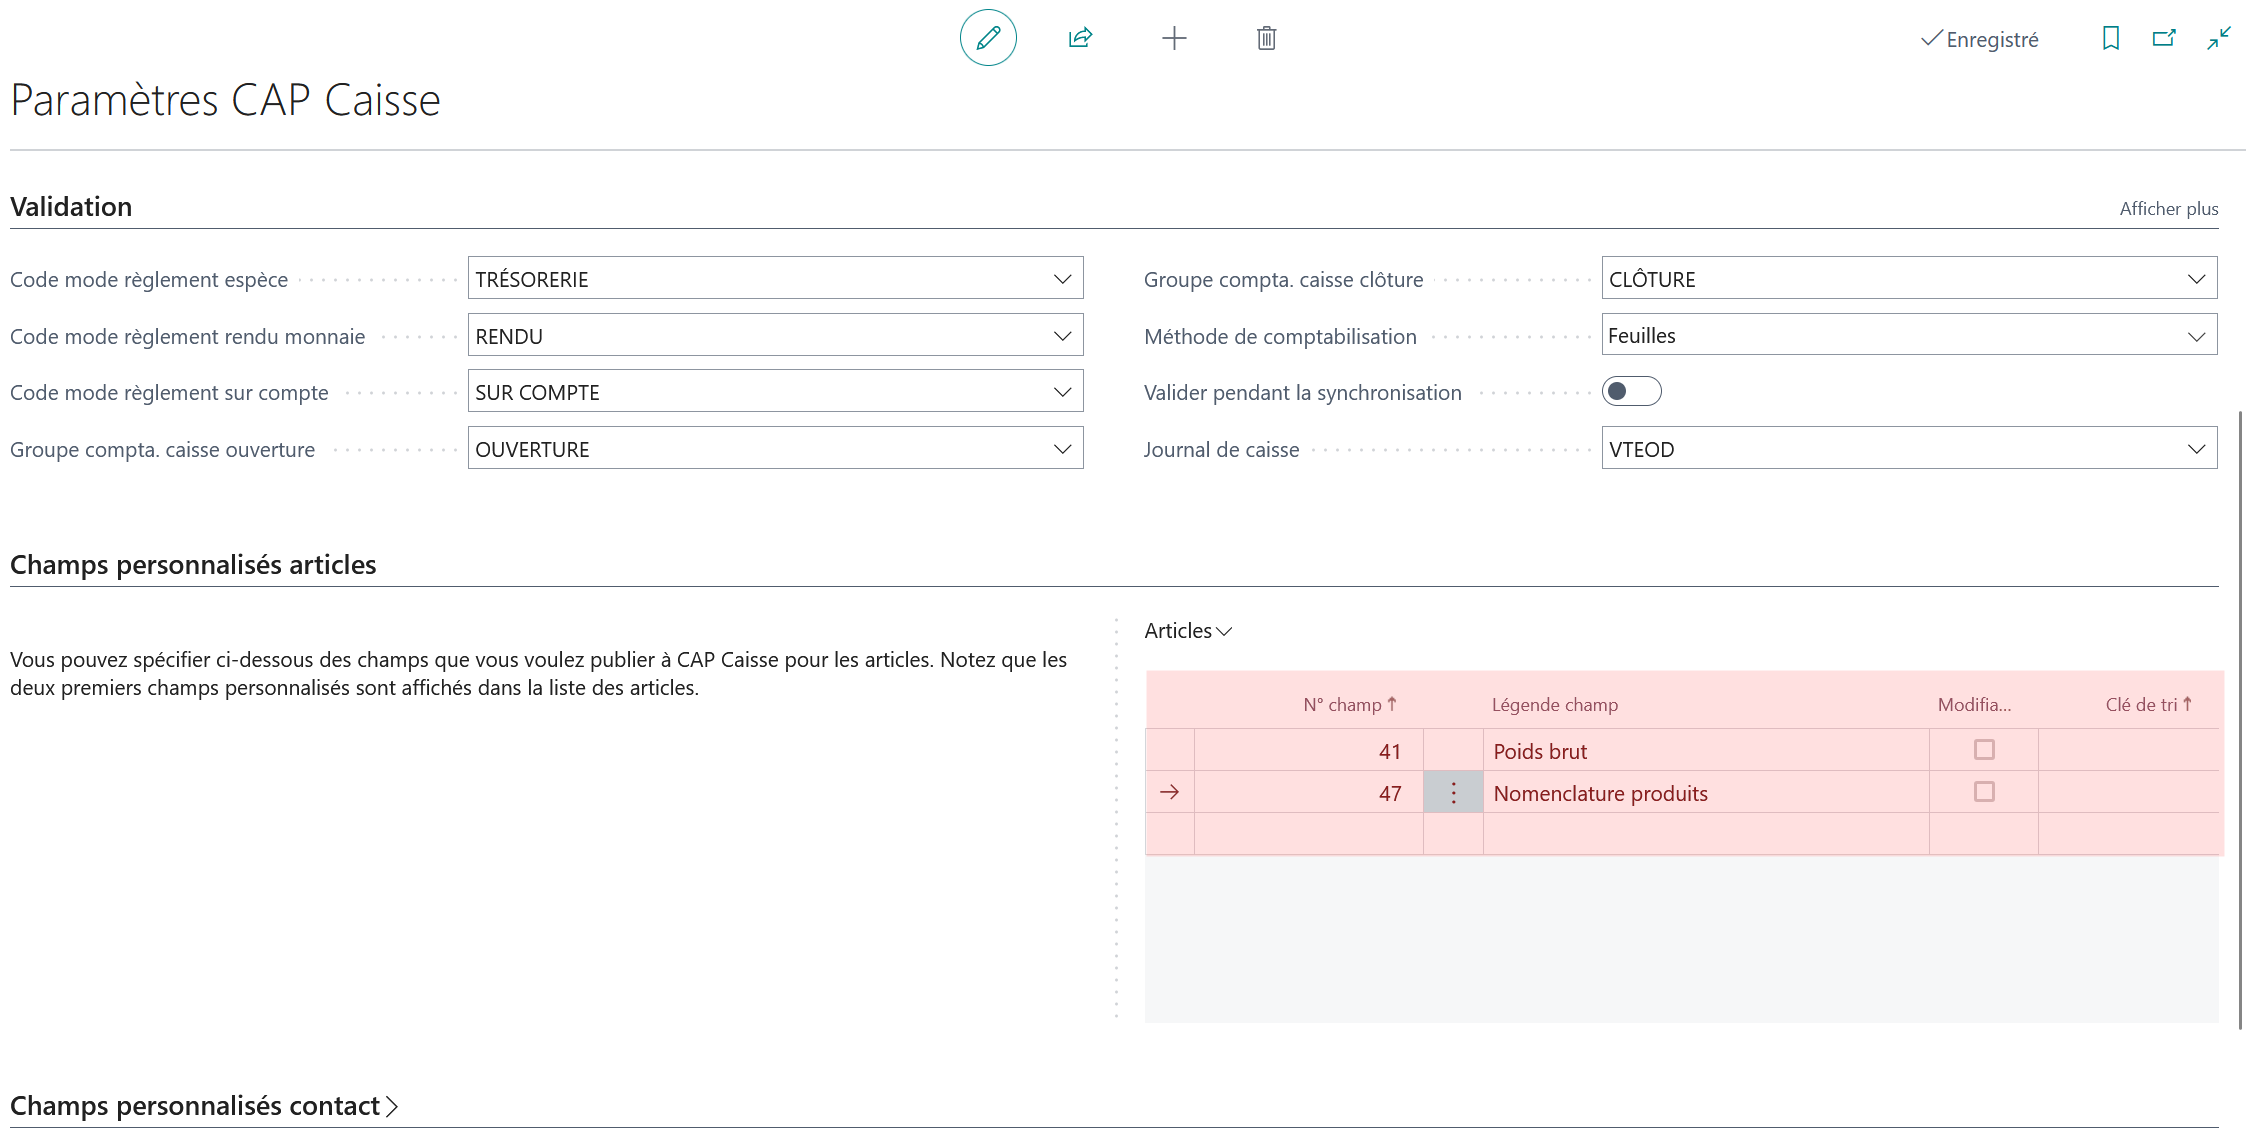Click the bookmark icon
Screen dimensions: 2260x1148
point(2110,38)
